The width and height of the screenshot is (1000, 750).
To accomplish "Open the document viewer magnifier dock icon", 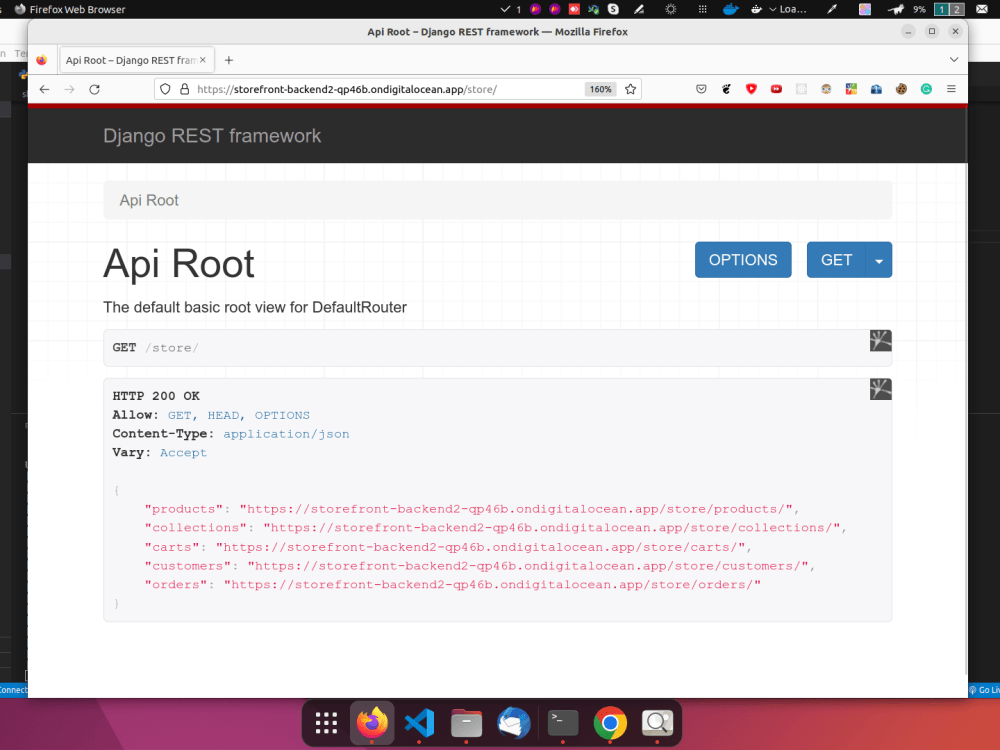I will [x=658, y=723].
